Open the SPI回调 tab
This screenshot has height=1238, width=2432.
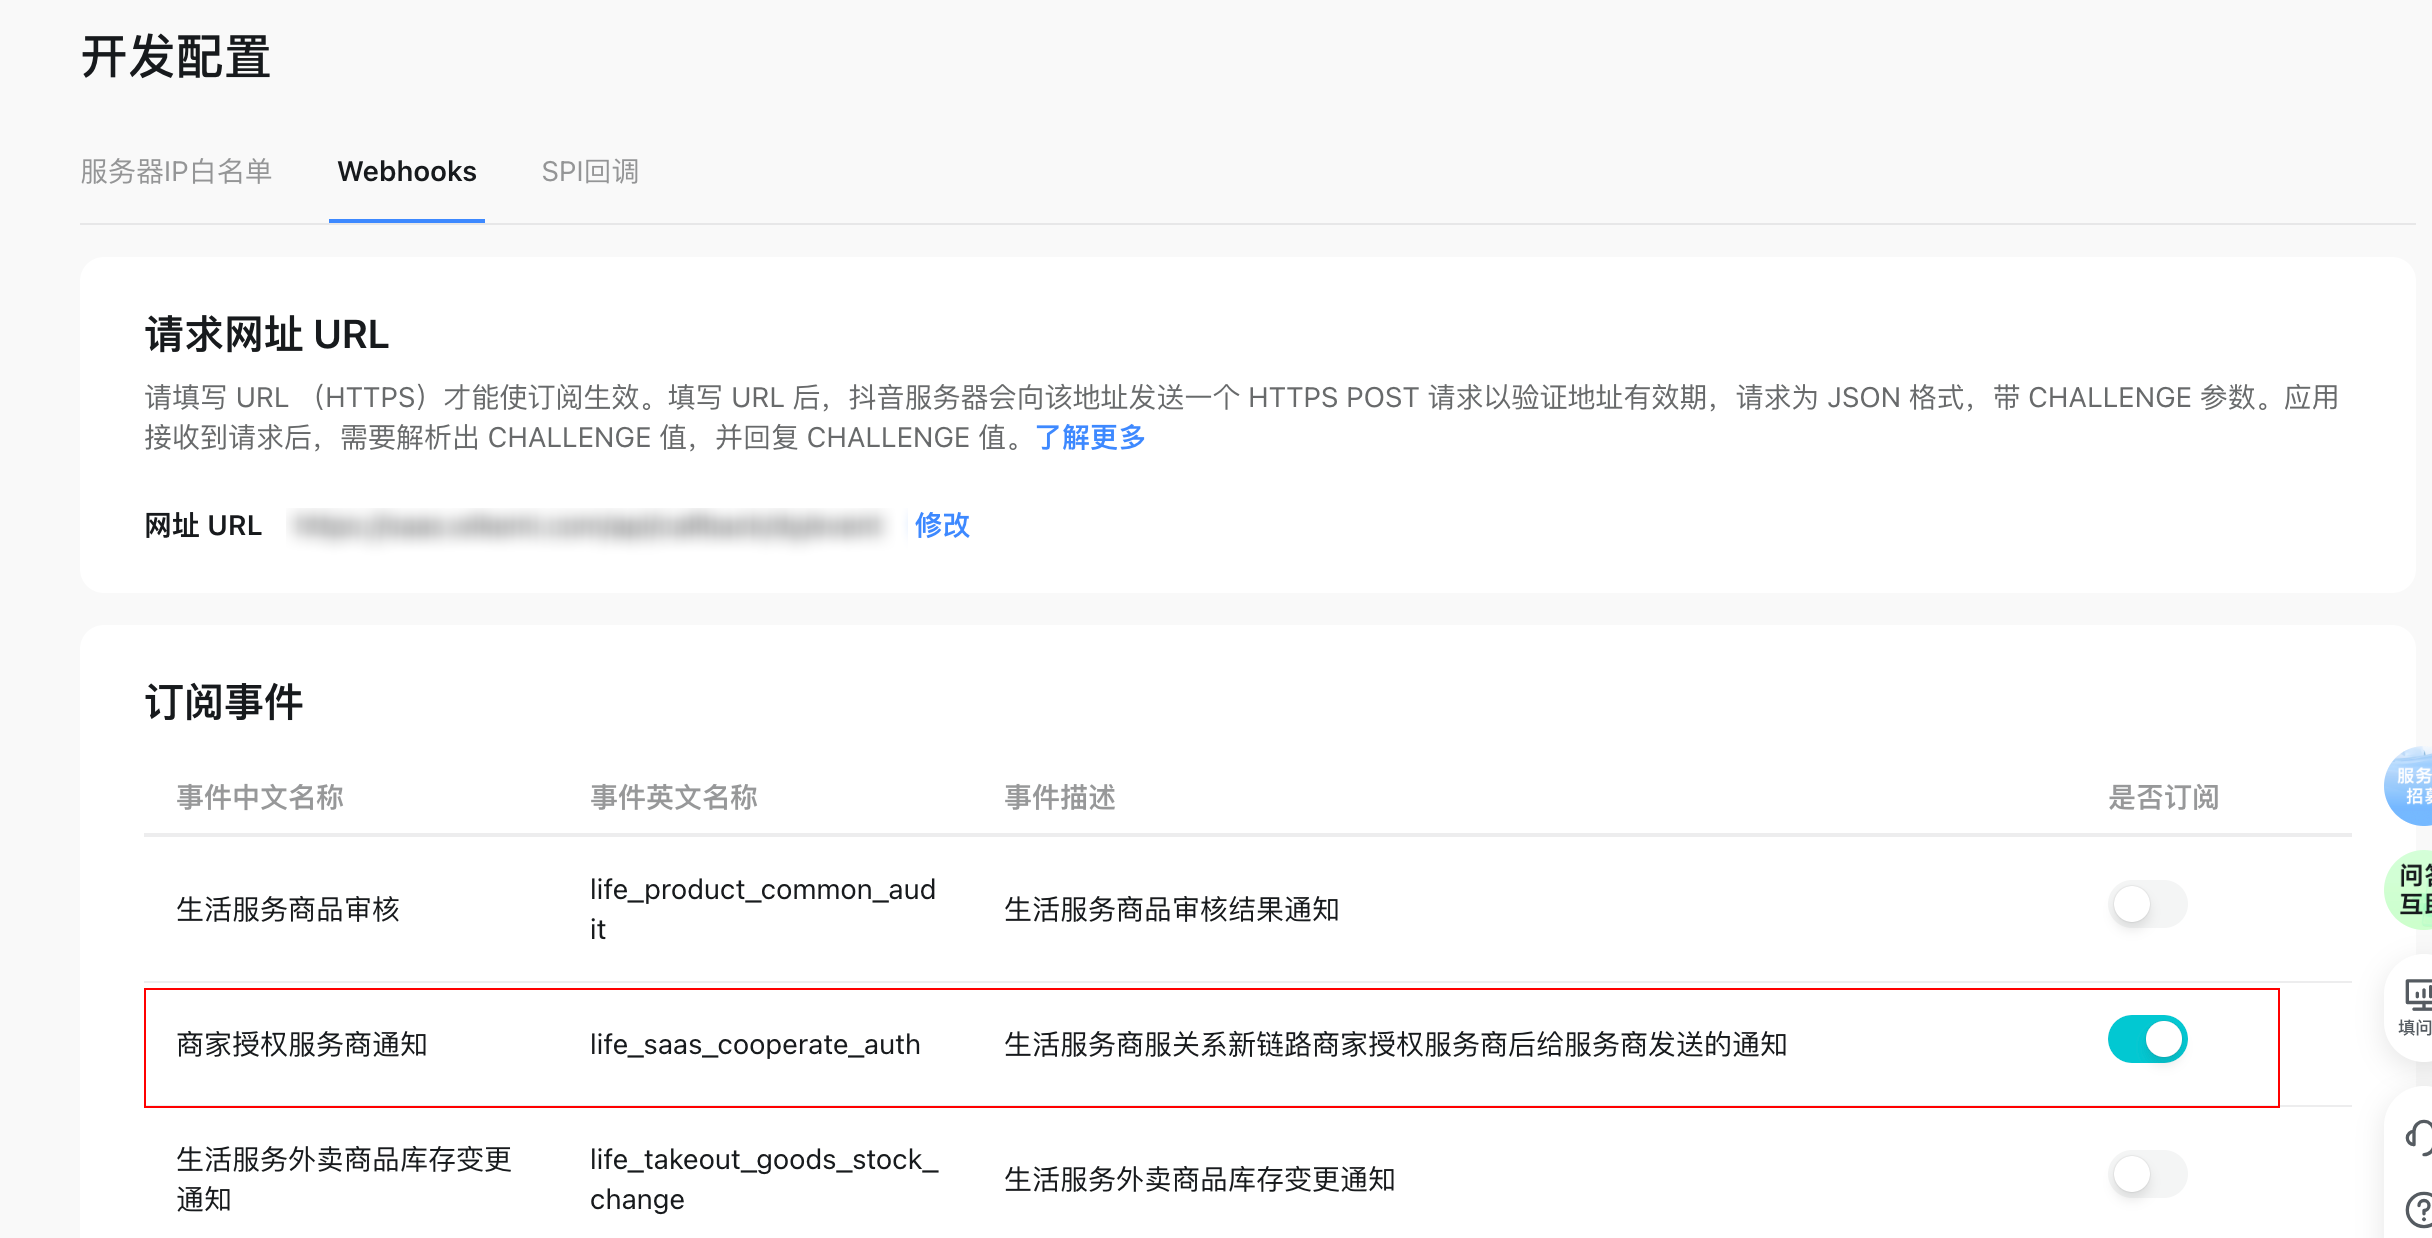590,171
